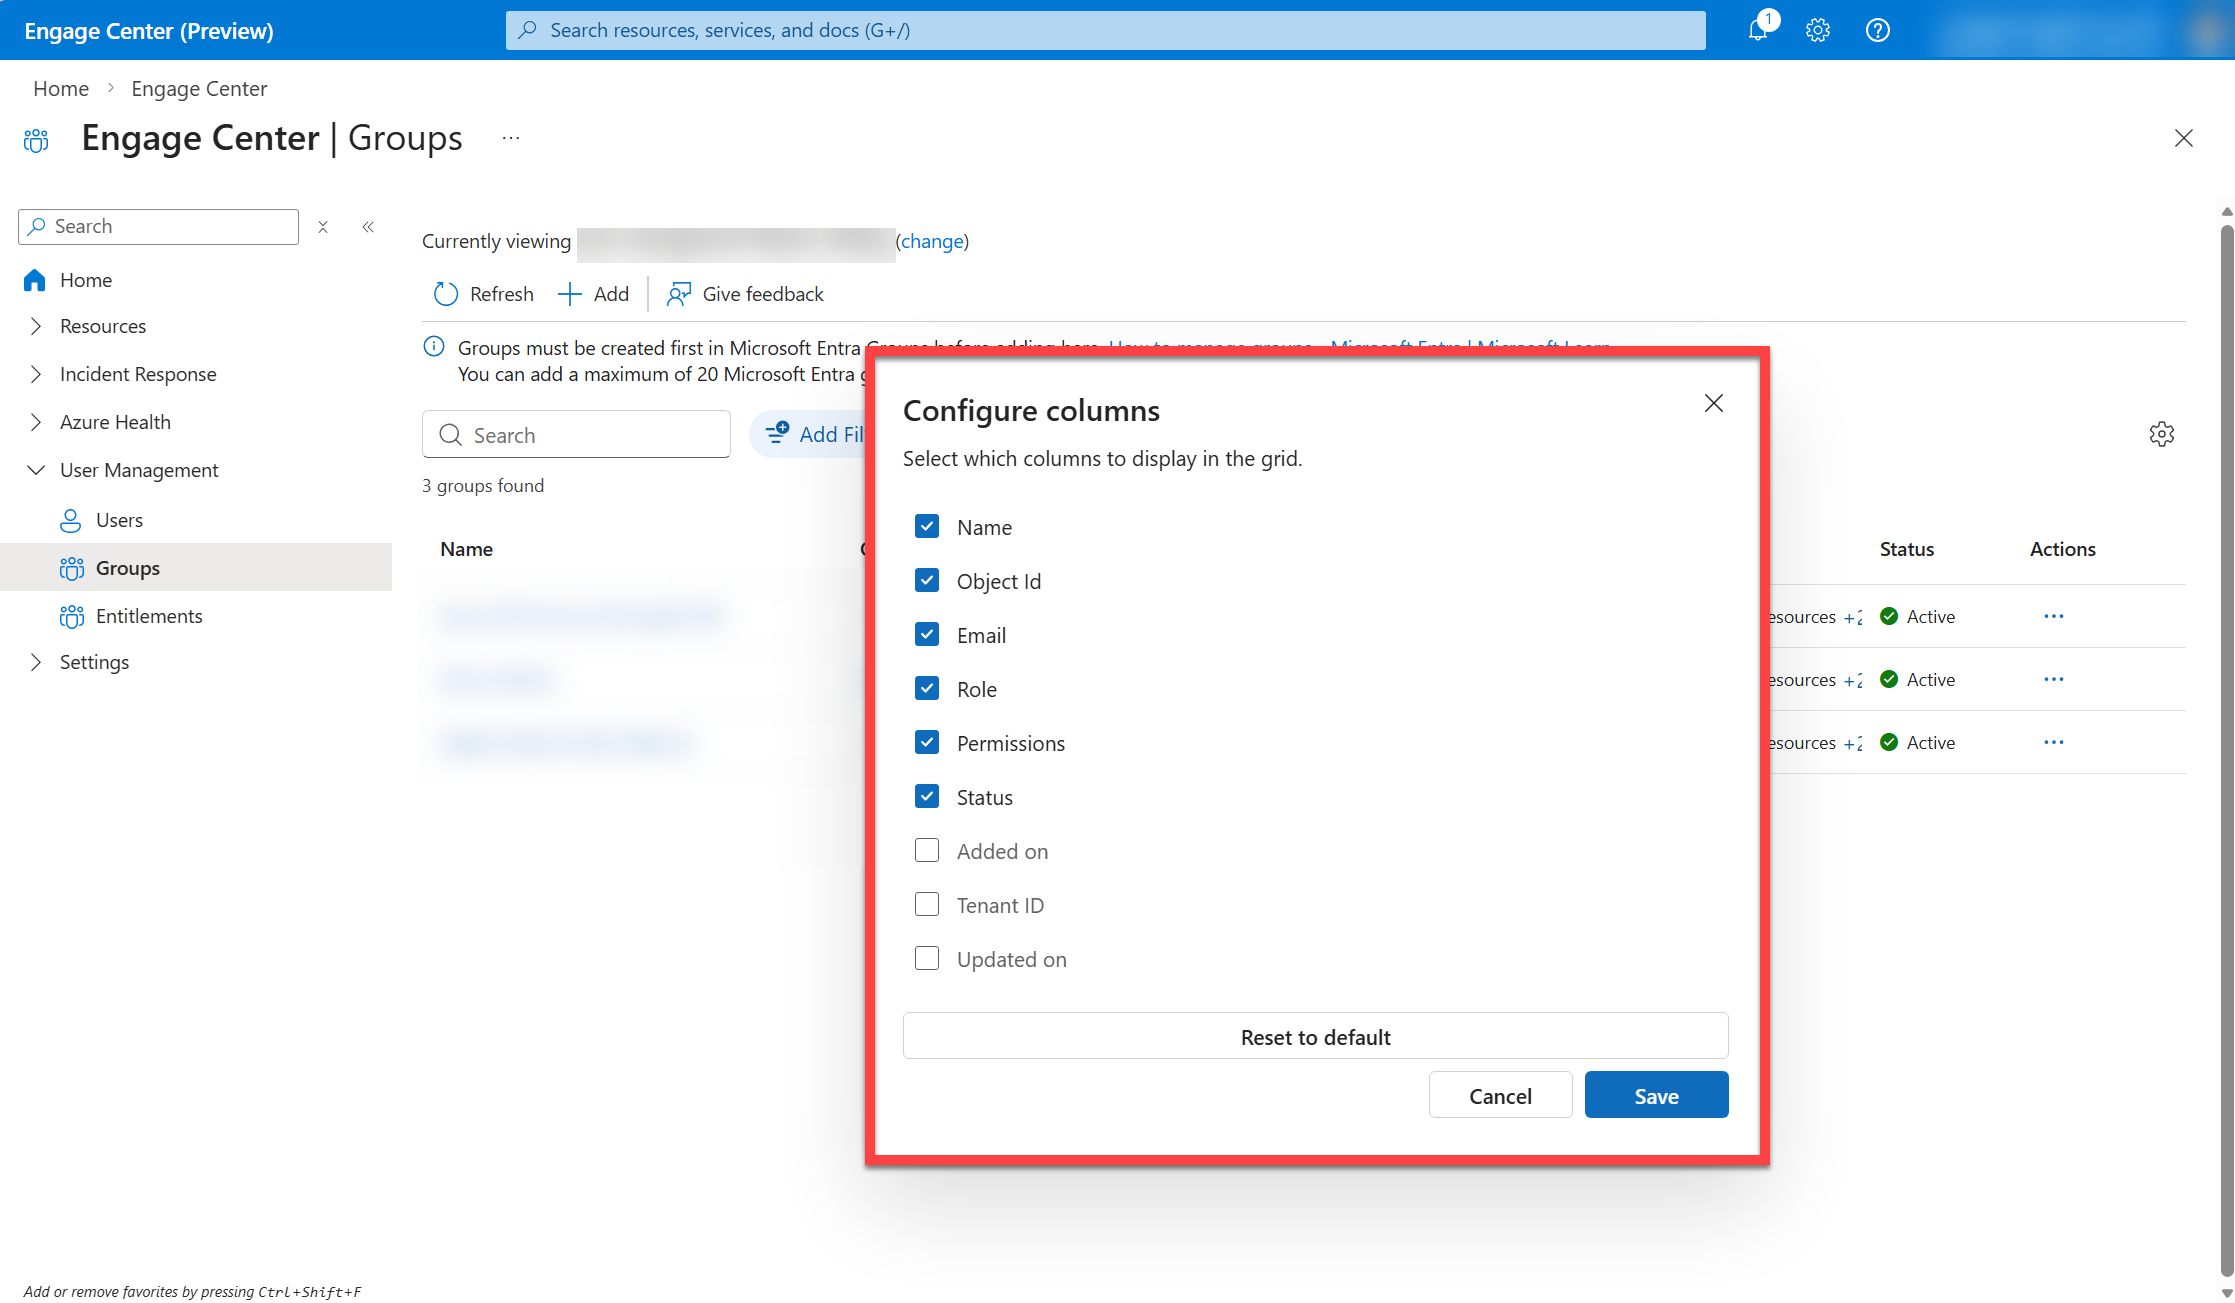Collapse the sidebar navigation menu

(368, 227)
